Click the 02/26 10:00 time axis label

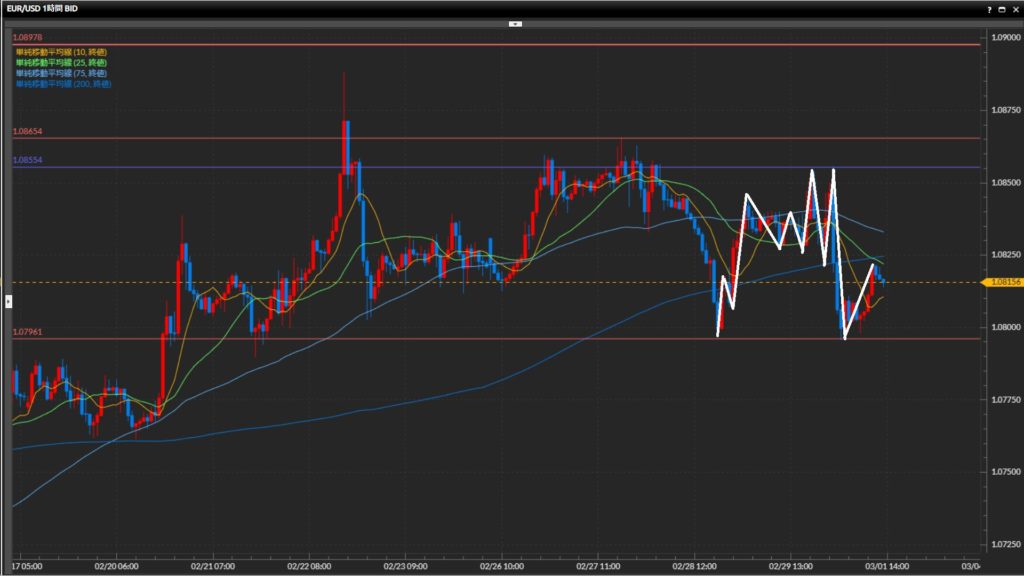pyautogui.click(x=500, y=565)
